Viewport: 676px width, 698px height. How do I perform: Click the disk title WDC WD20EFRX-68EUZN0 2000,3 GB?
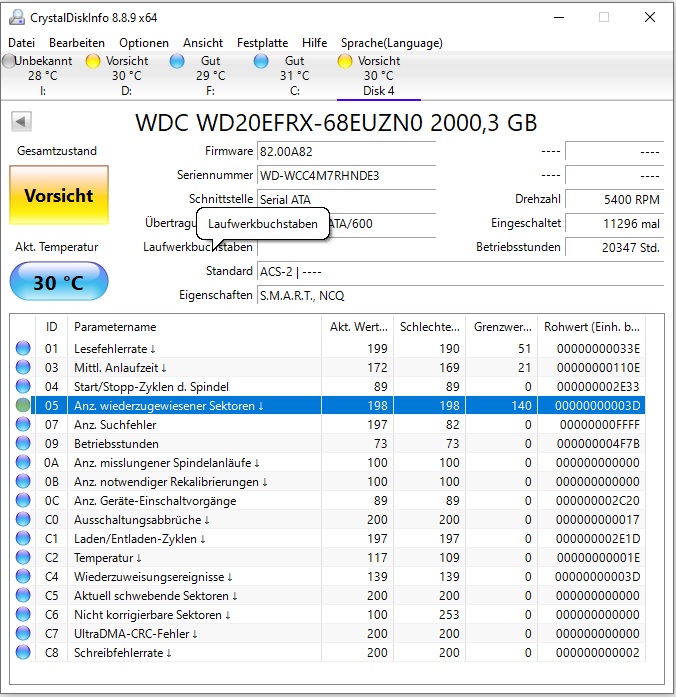(336, 123)
